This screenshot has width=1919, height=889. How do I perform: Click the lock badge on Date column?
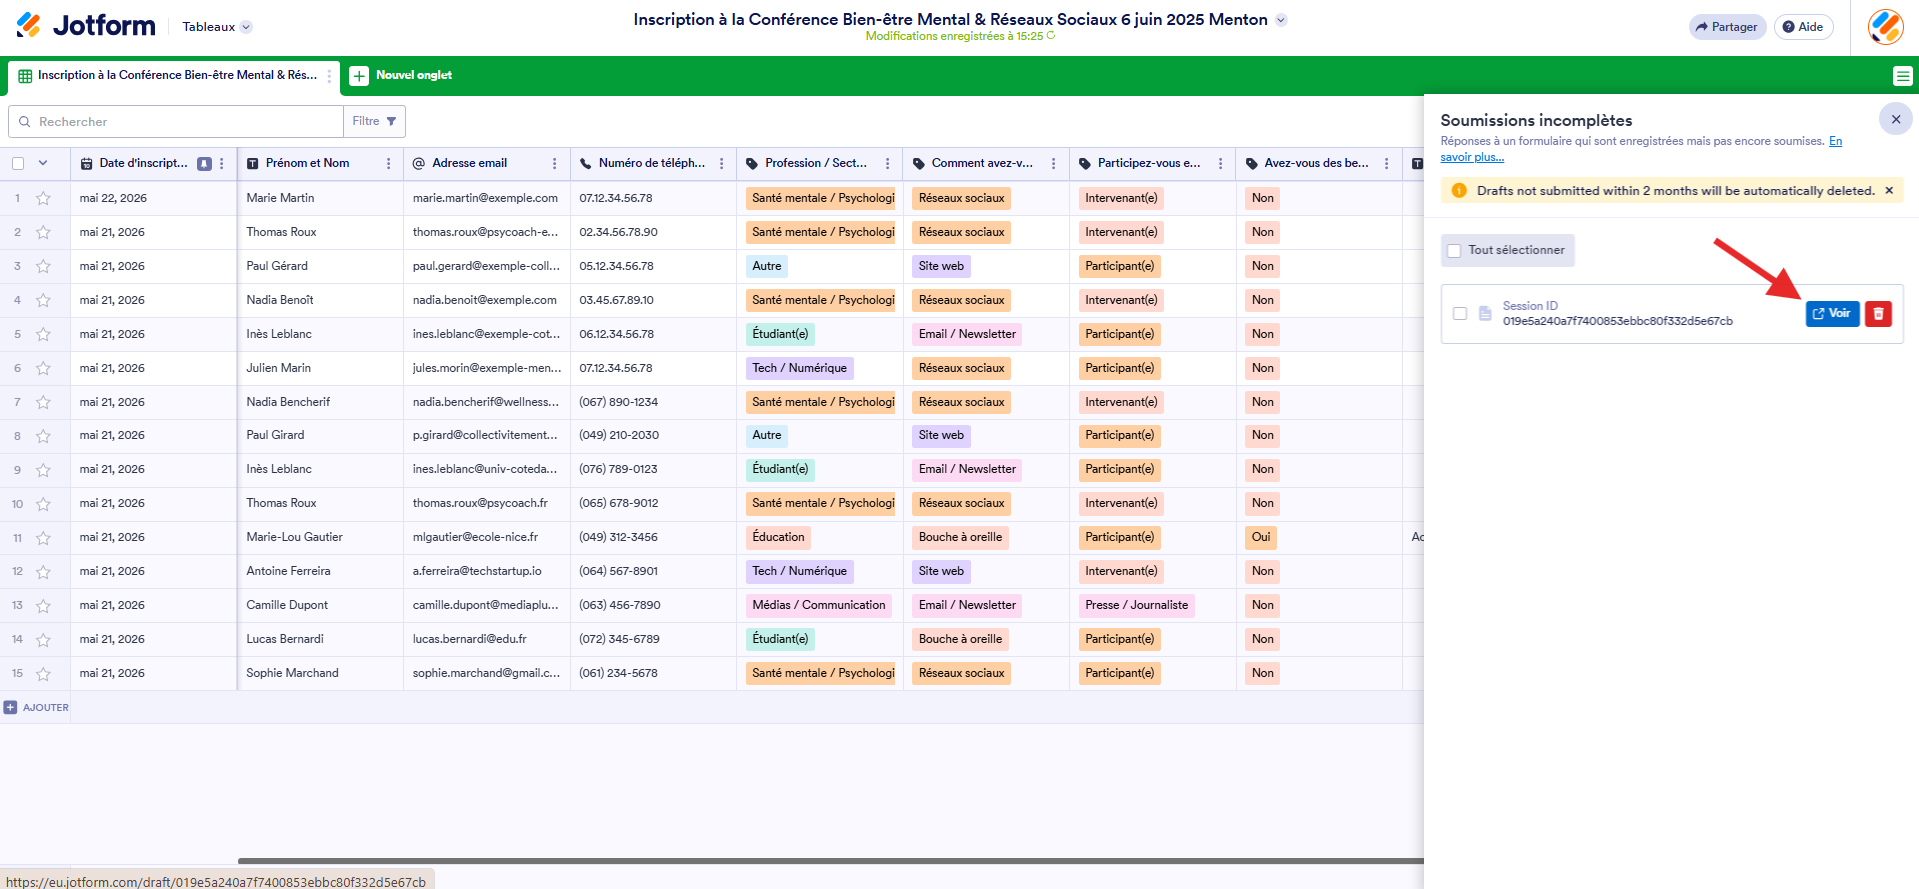tap(204, 163)
